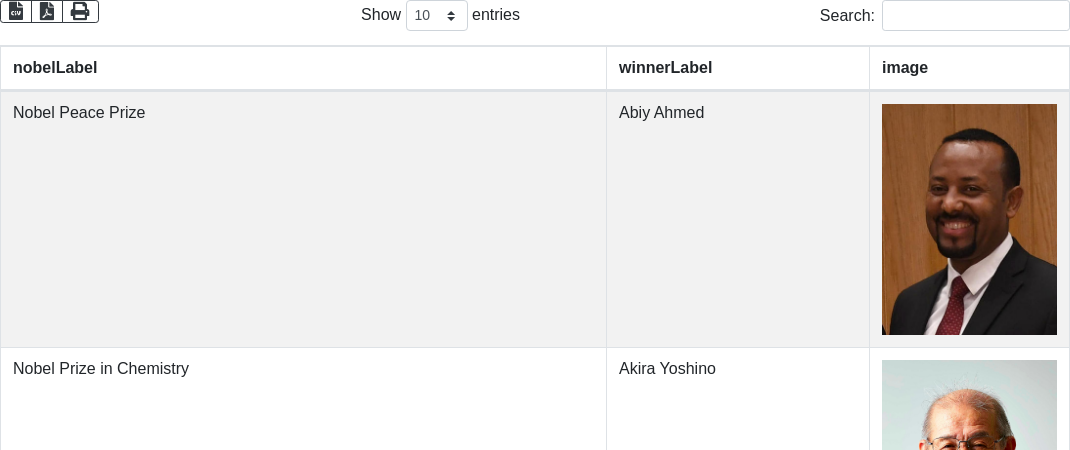
Task: Sort by image column header
Action: [905, 68]
